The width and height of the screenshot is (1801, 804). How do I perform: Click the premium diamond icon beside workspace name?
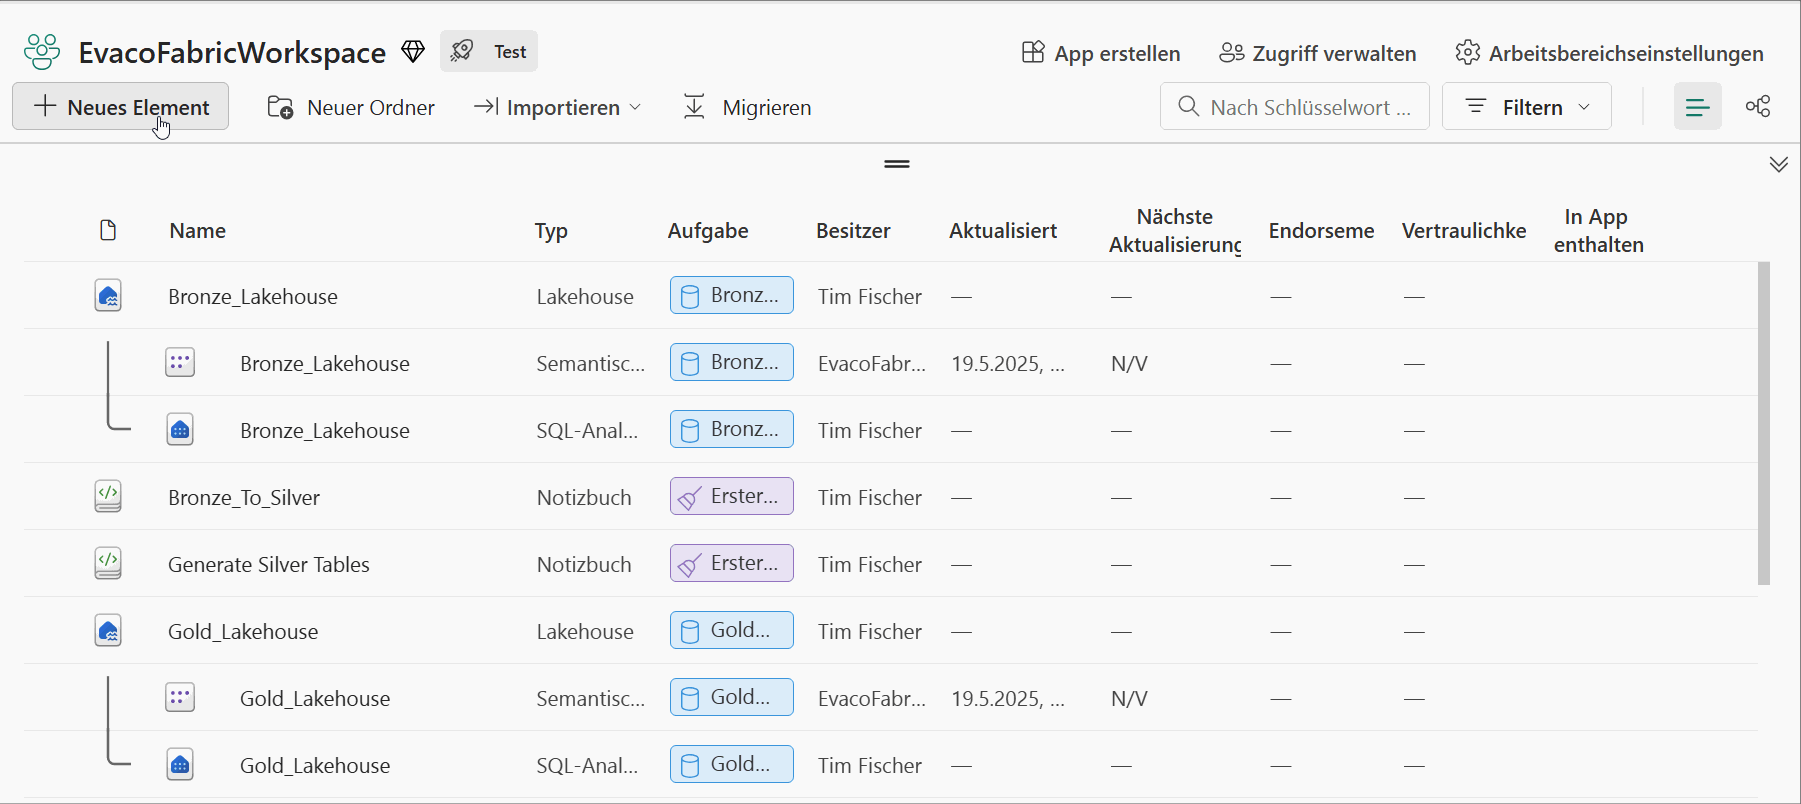click(x=413, y=52)
